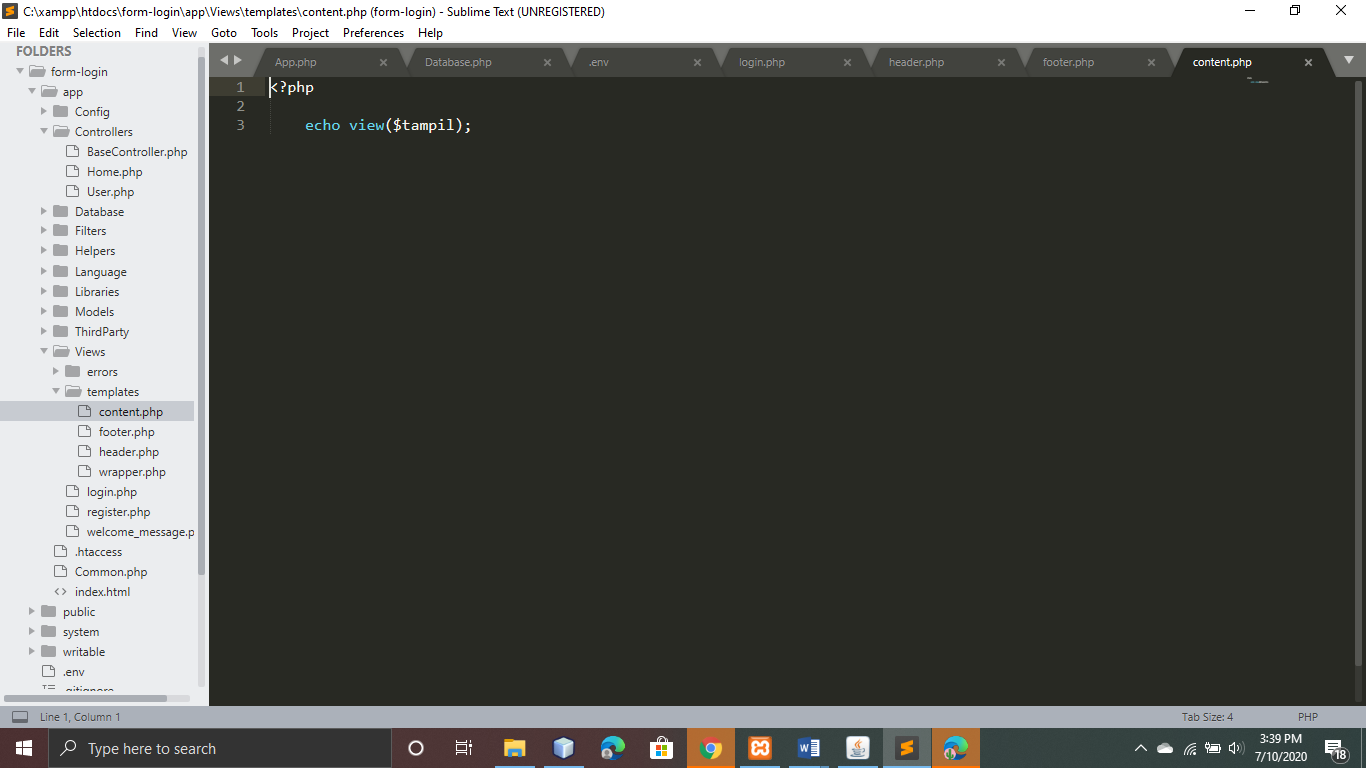Switch to the header.php tab

(916, 62)
